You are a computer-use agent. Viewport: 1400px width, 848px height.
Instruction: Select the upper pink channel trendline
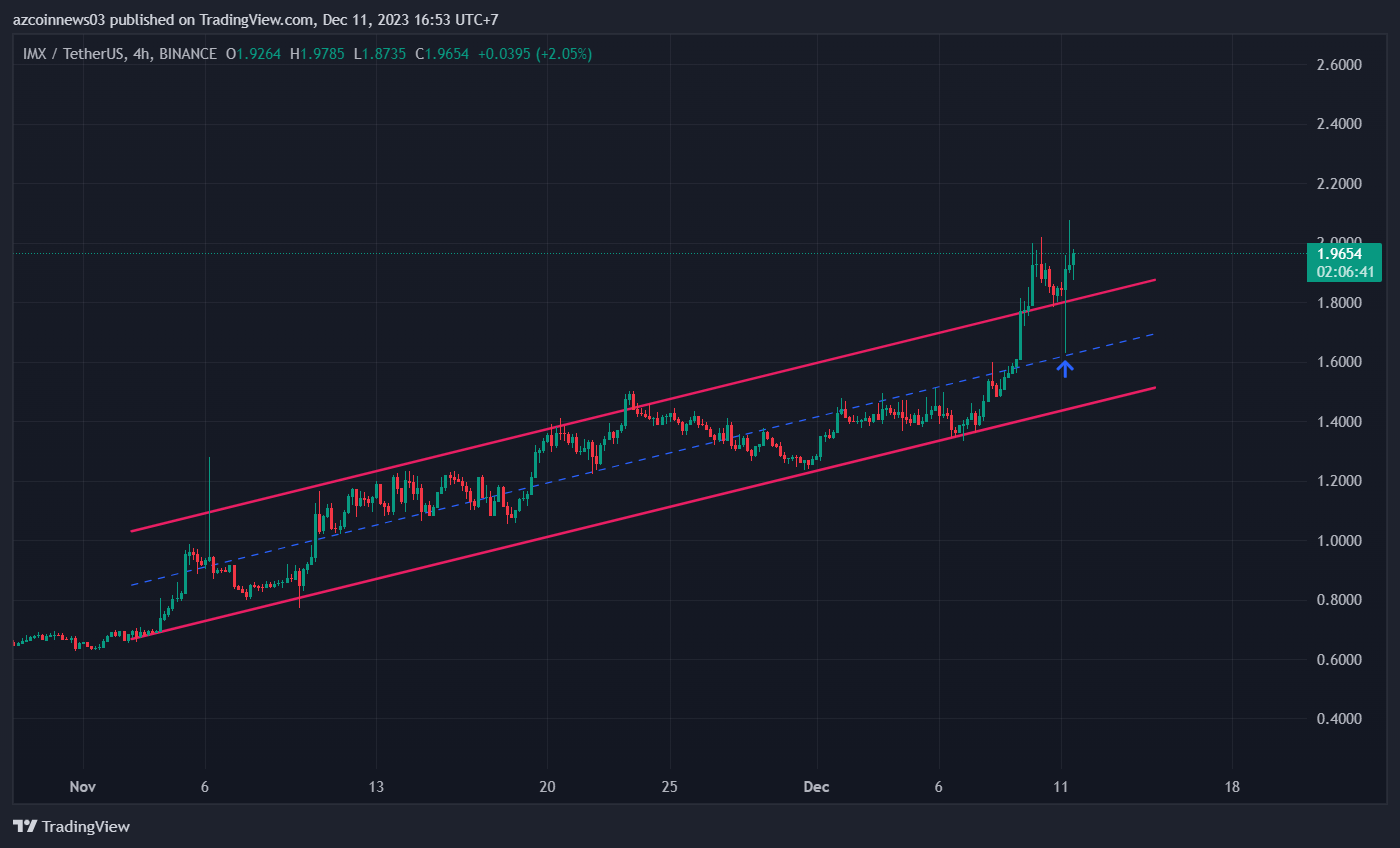[644, 405]
